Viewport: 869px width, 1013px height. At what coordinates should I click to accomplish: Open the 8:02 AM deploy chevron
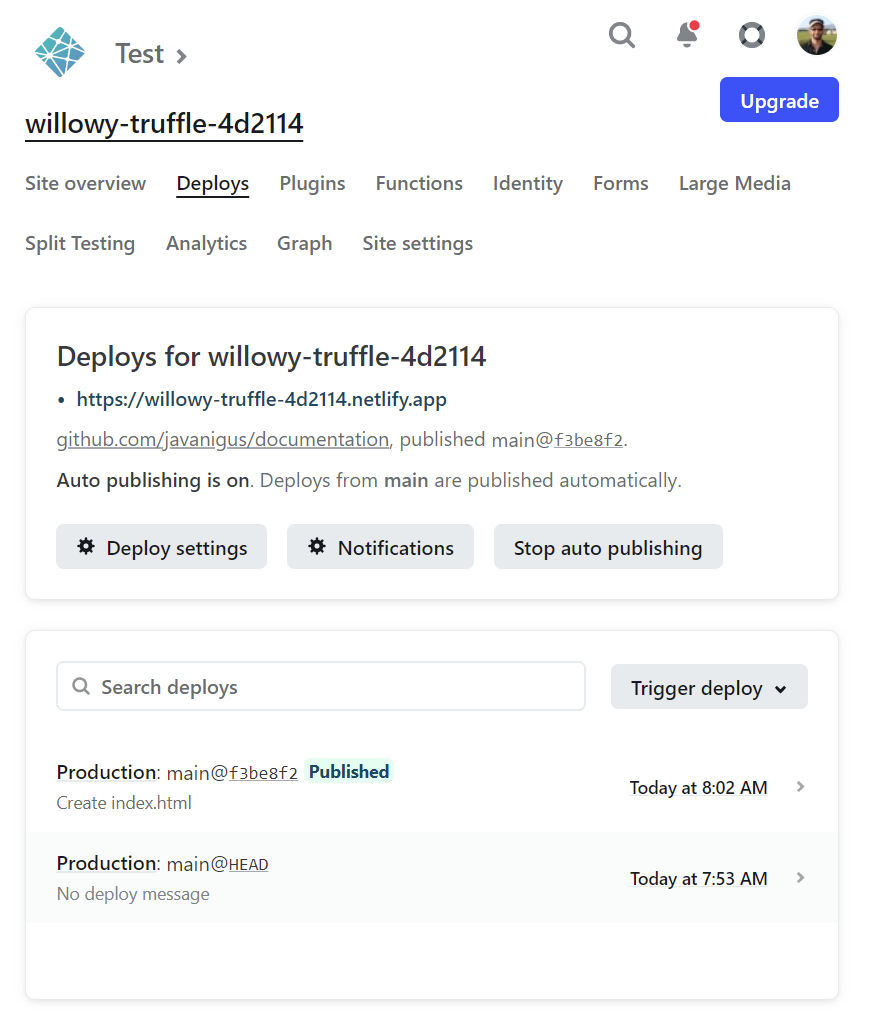click(801, 787)
